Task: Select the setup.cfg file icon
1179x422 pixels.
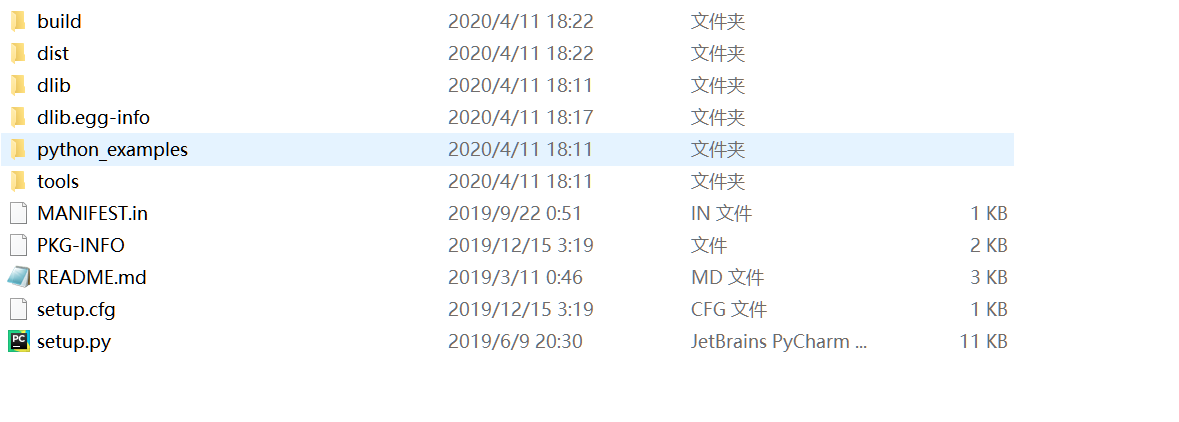Action: pyautogui.click(x=19, y=309)
